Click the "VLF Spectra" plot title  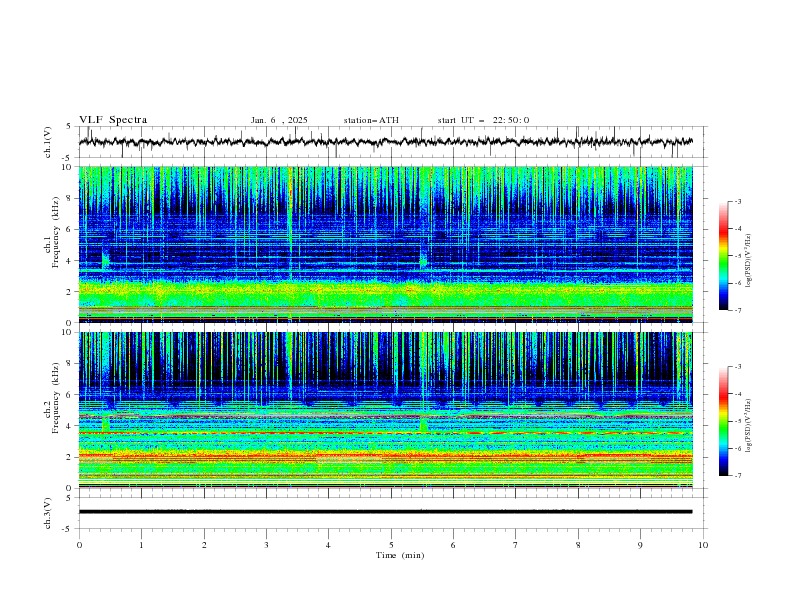point(113,120)
